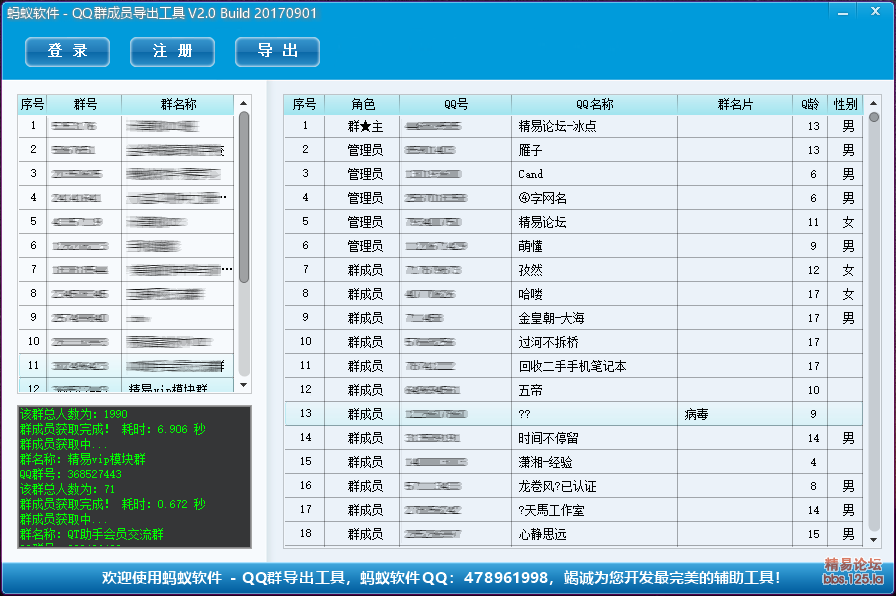The width and height of the screenshot is (896, 596).
Task: Sort group list by 群号 header
Action: click(85, 104)
